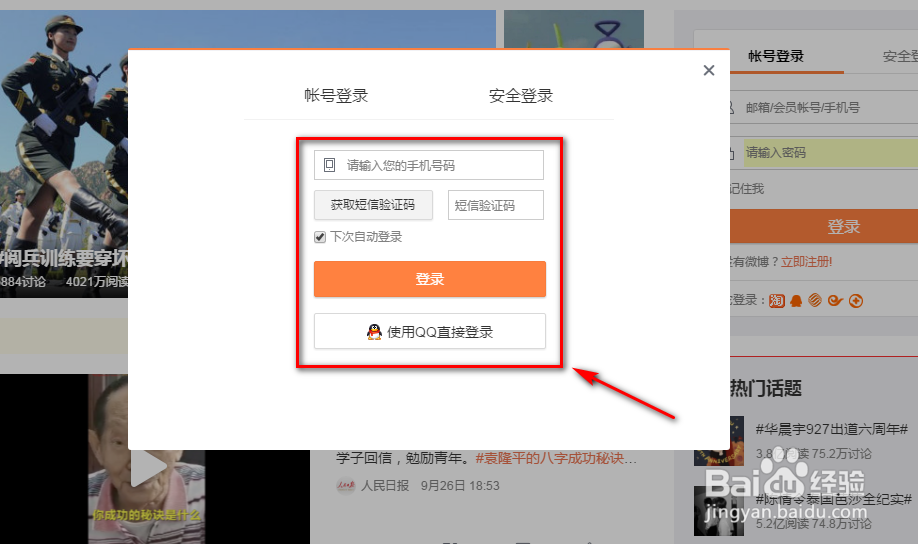The width and height of the screenshot is (918, 544).
Task: Play the elderly man video
Action: point(148,468)
